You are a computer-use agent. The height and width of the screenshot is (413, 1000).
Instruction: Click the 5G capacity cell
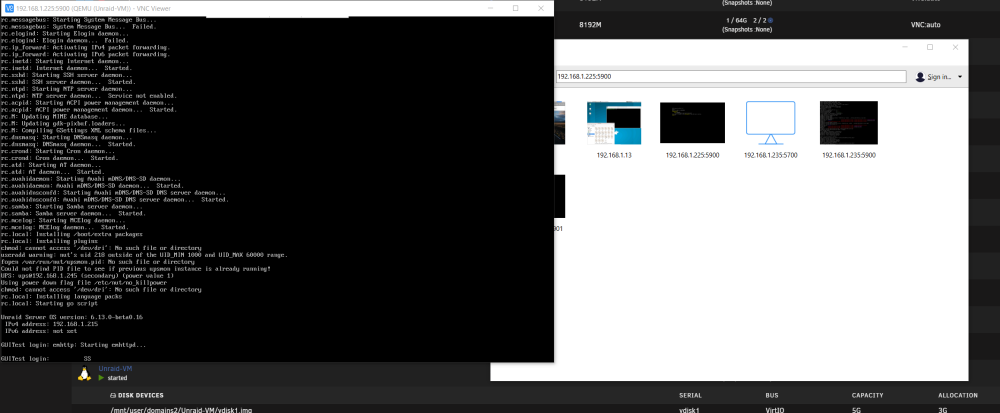(x=857, y=410)
